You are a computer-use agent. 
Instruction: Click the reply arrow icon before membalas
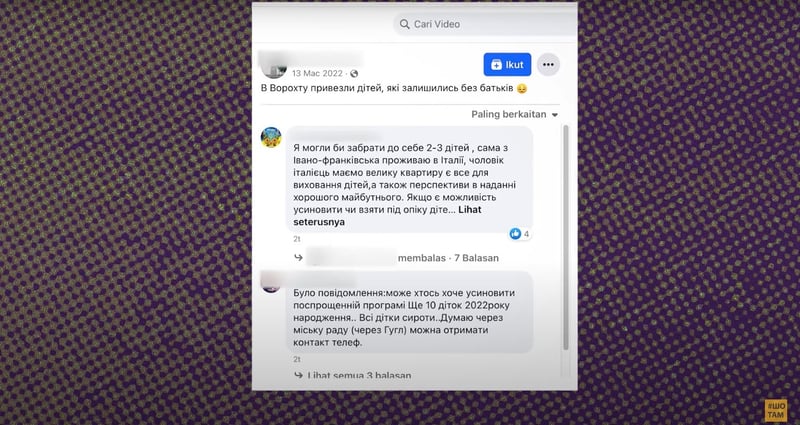pyautogui.click(x=298, y=258)
